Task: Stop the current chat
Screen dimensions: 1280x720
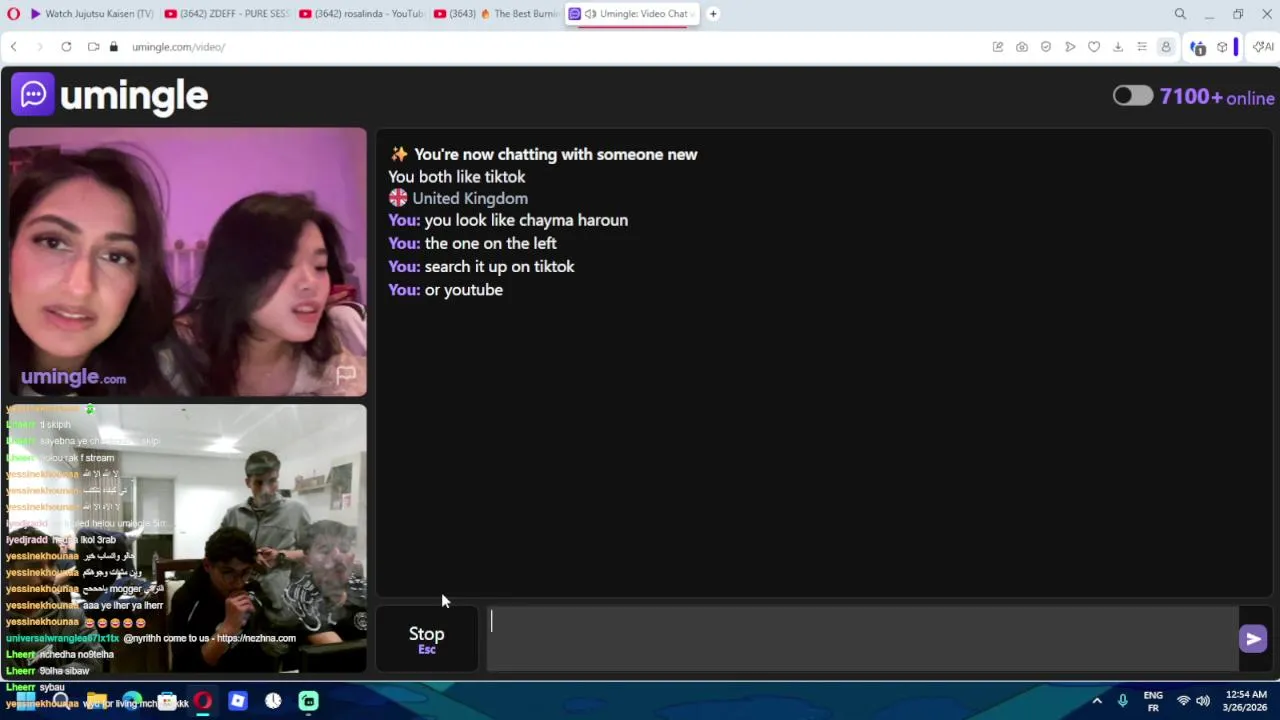Action: tap(427, 639)
